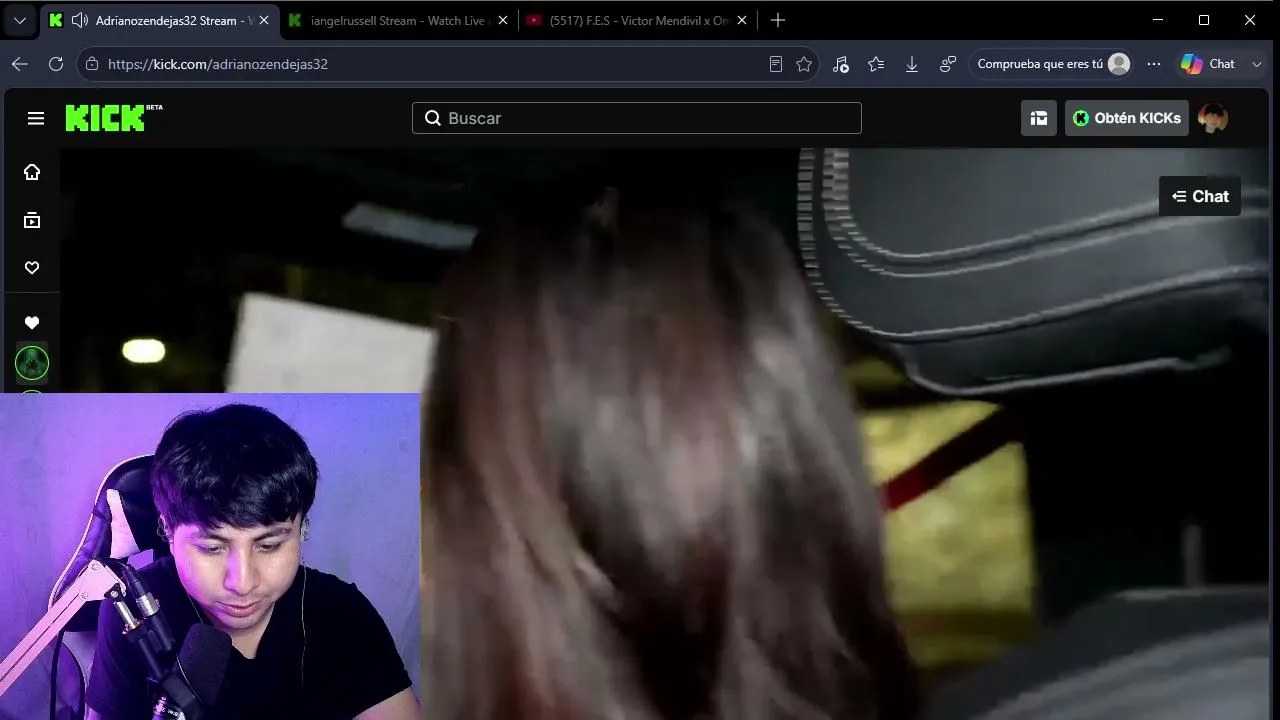Screen dimensions: 1280x720
Task: Open the Kick user profile avatar menu
Action: (x=1213, y=118)
